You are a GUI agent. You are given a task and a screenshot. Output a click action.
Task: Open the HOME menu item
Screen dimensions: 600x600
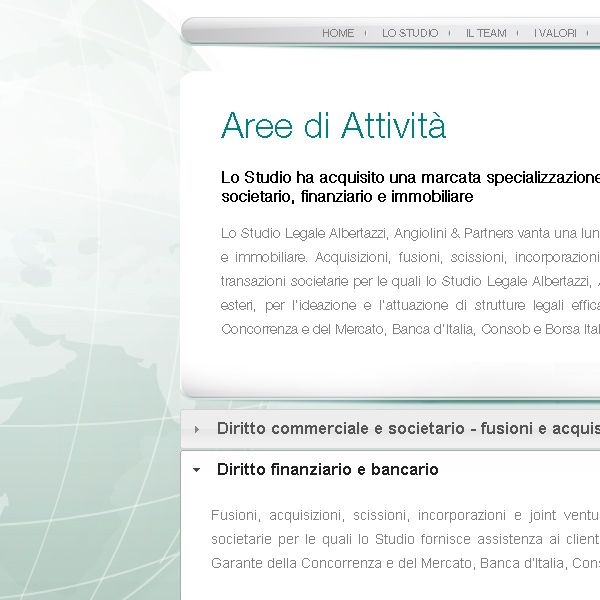click(338, 33)
